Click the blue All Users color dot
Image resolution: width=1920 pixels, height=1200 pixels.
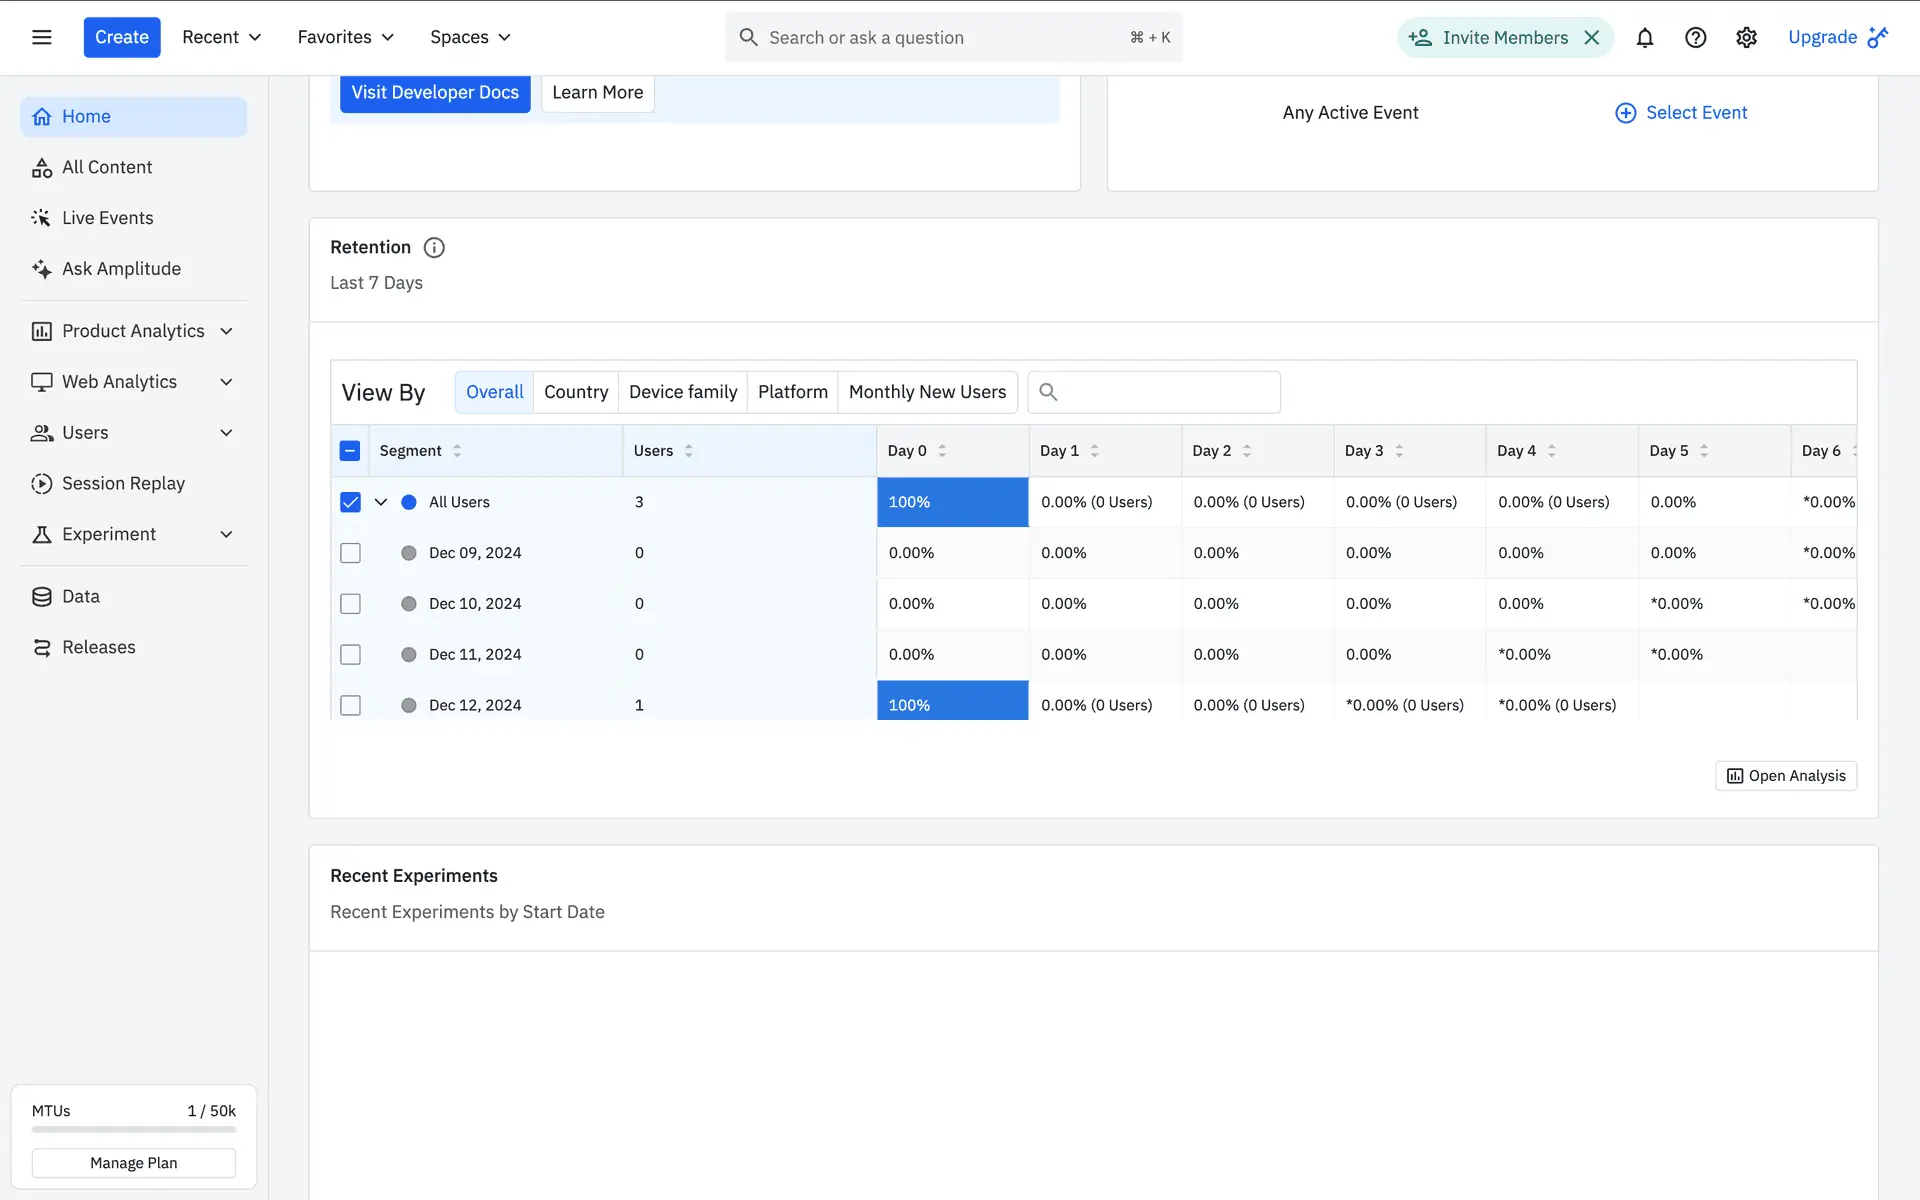point(409,502)
